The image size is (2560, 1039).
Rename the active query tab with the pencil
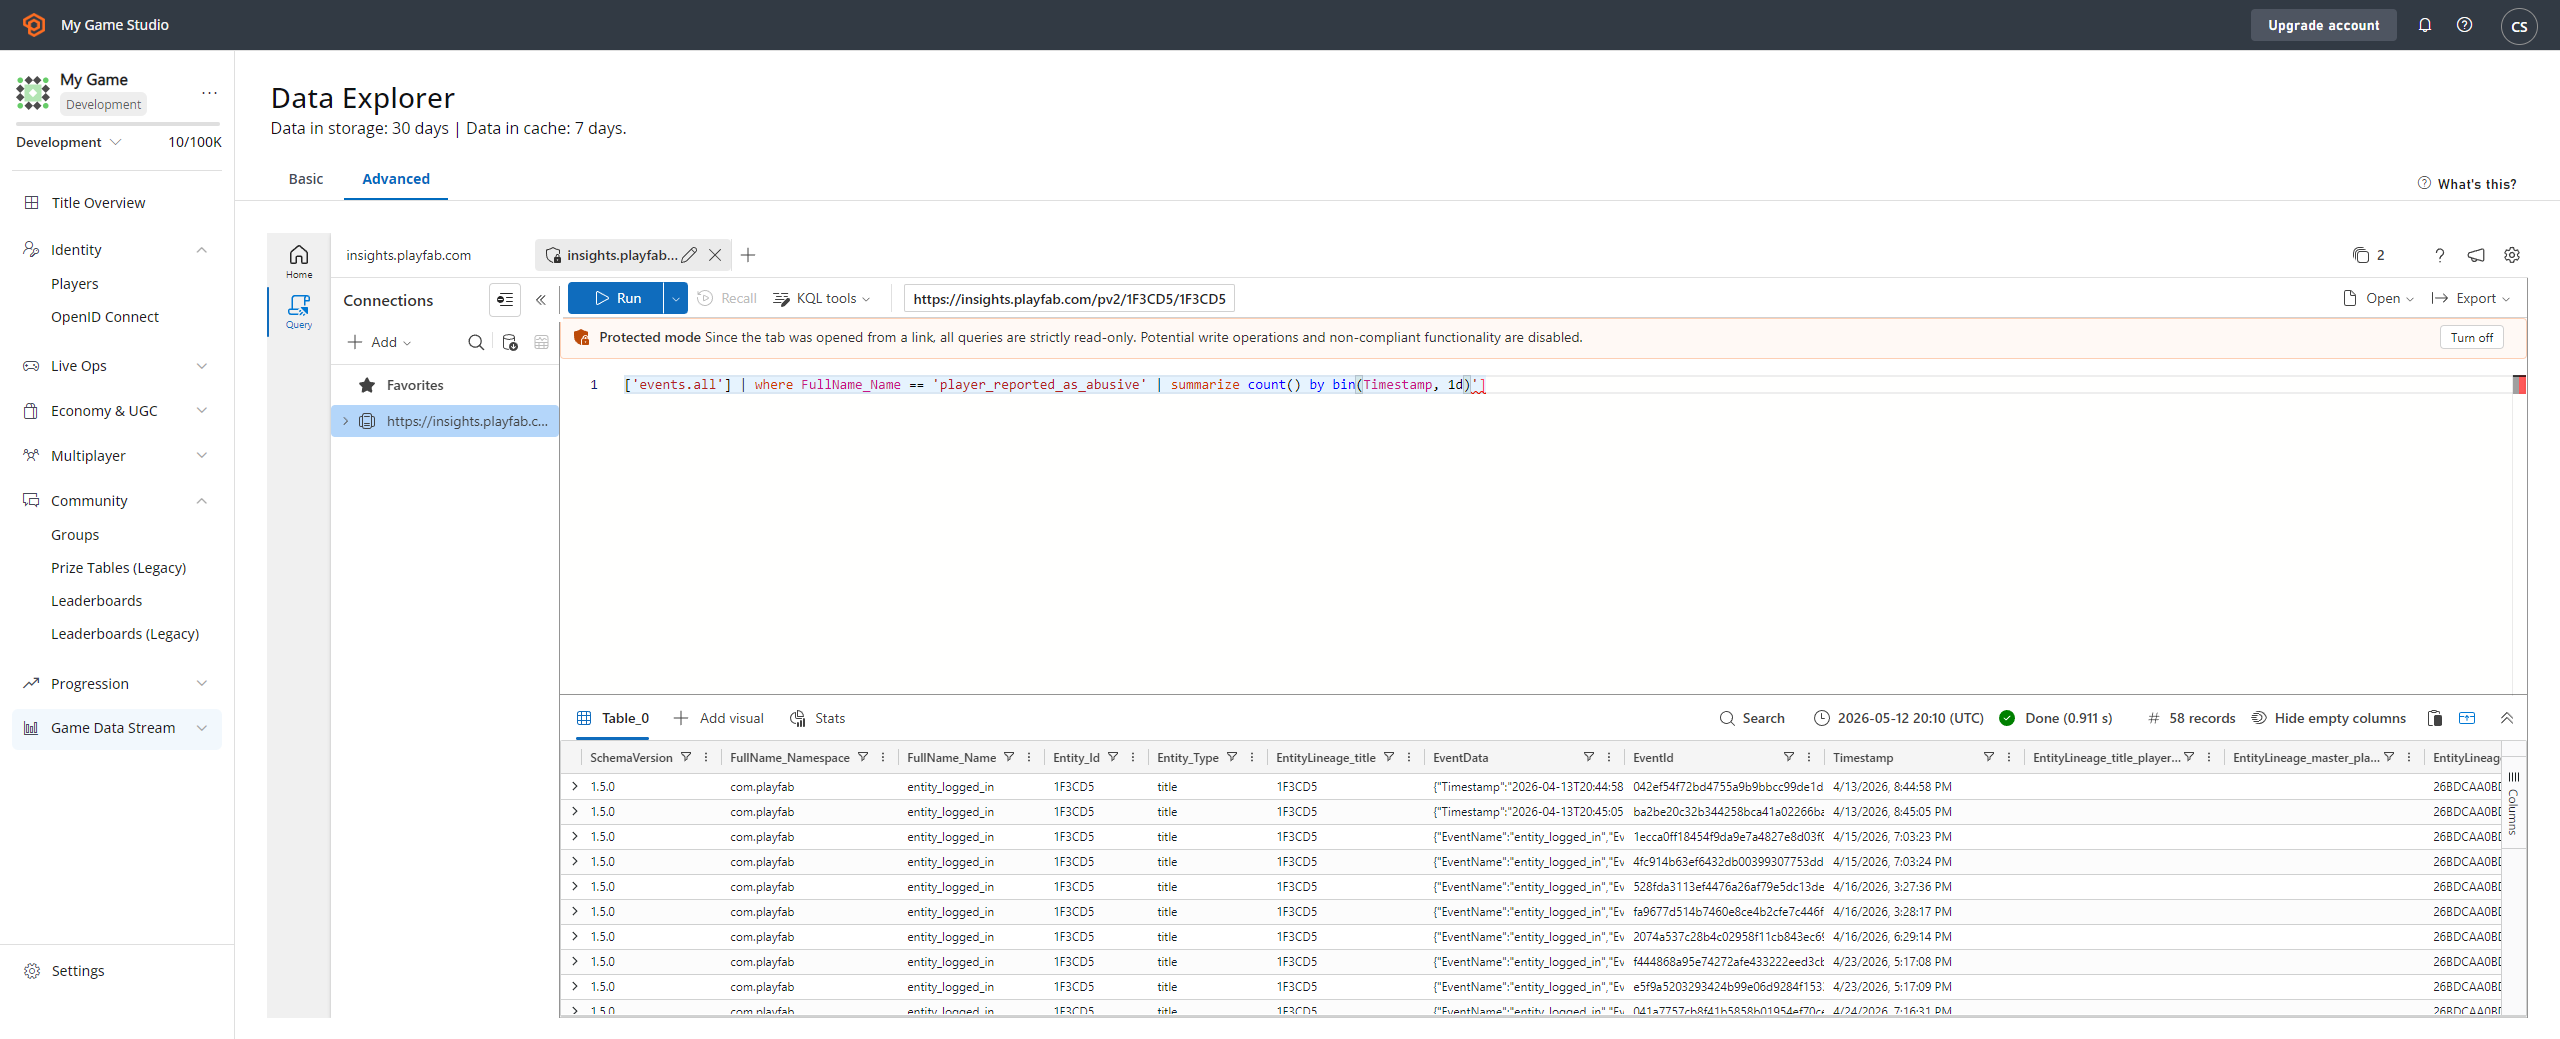[x=689, y=255]
